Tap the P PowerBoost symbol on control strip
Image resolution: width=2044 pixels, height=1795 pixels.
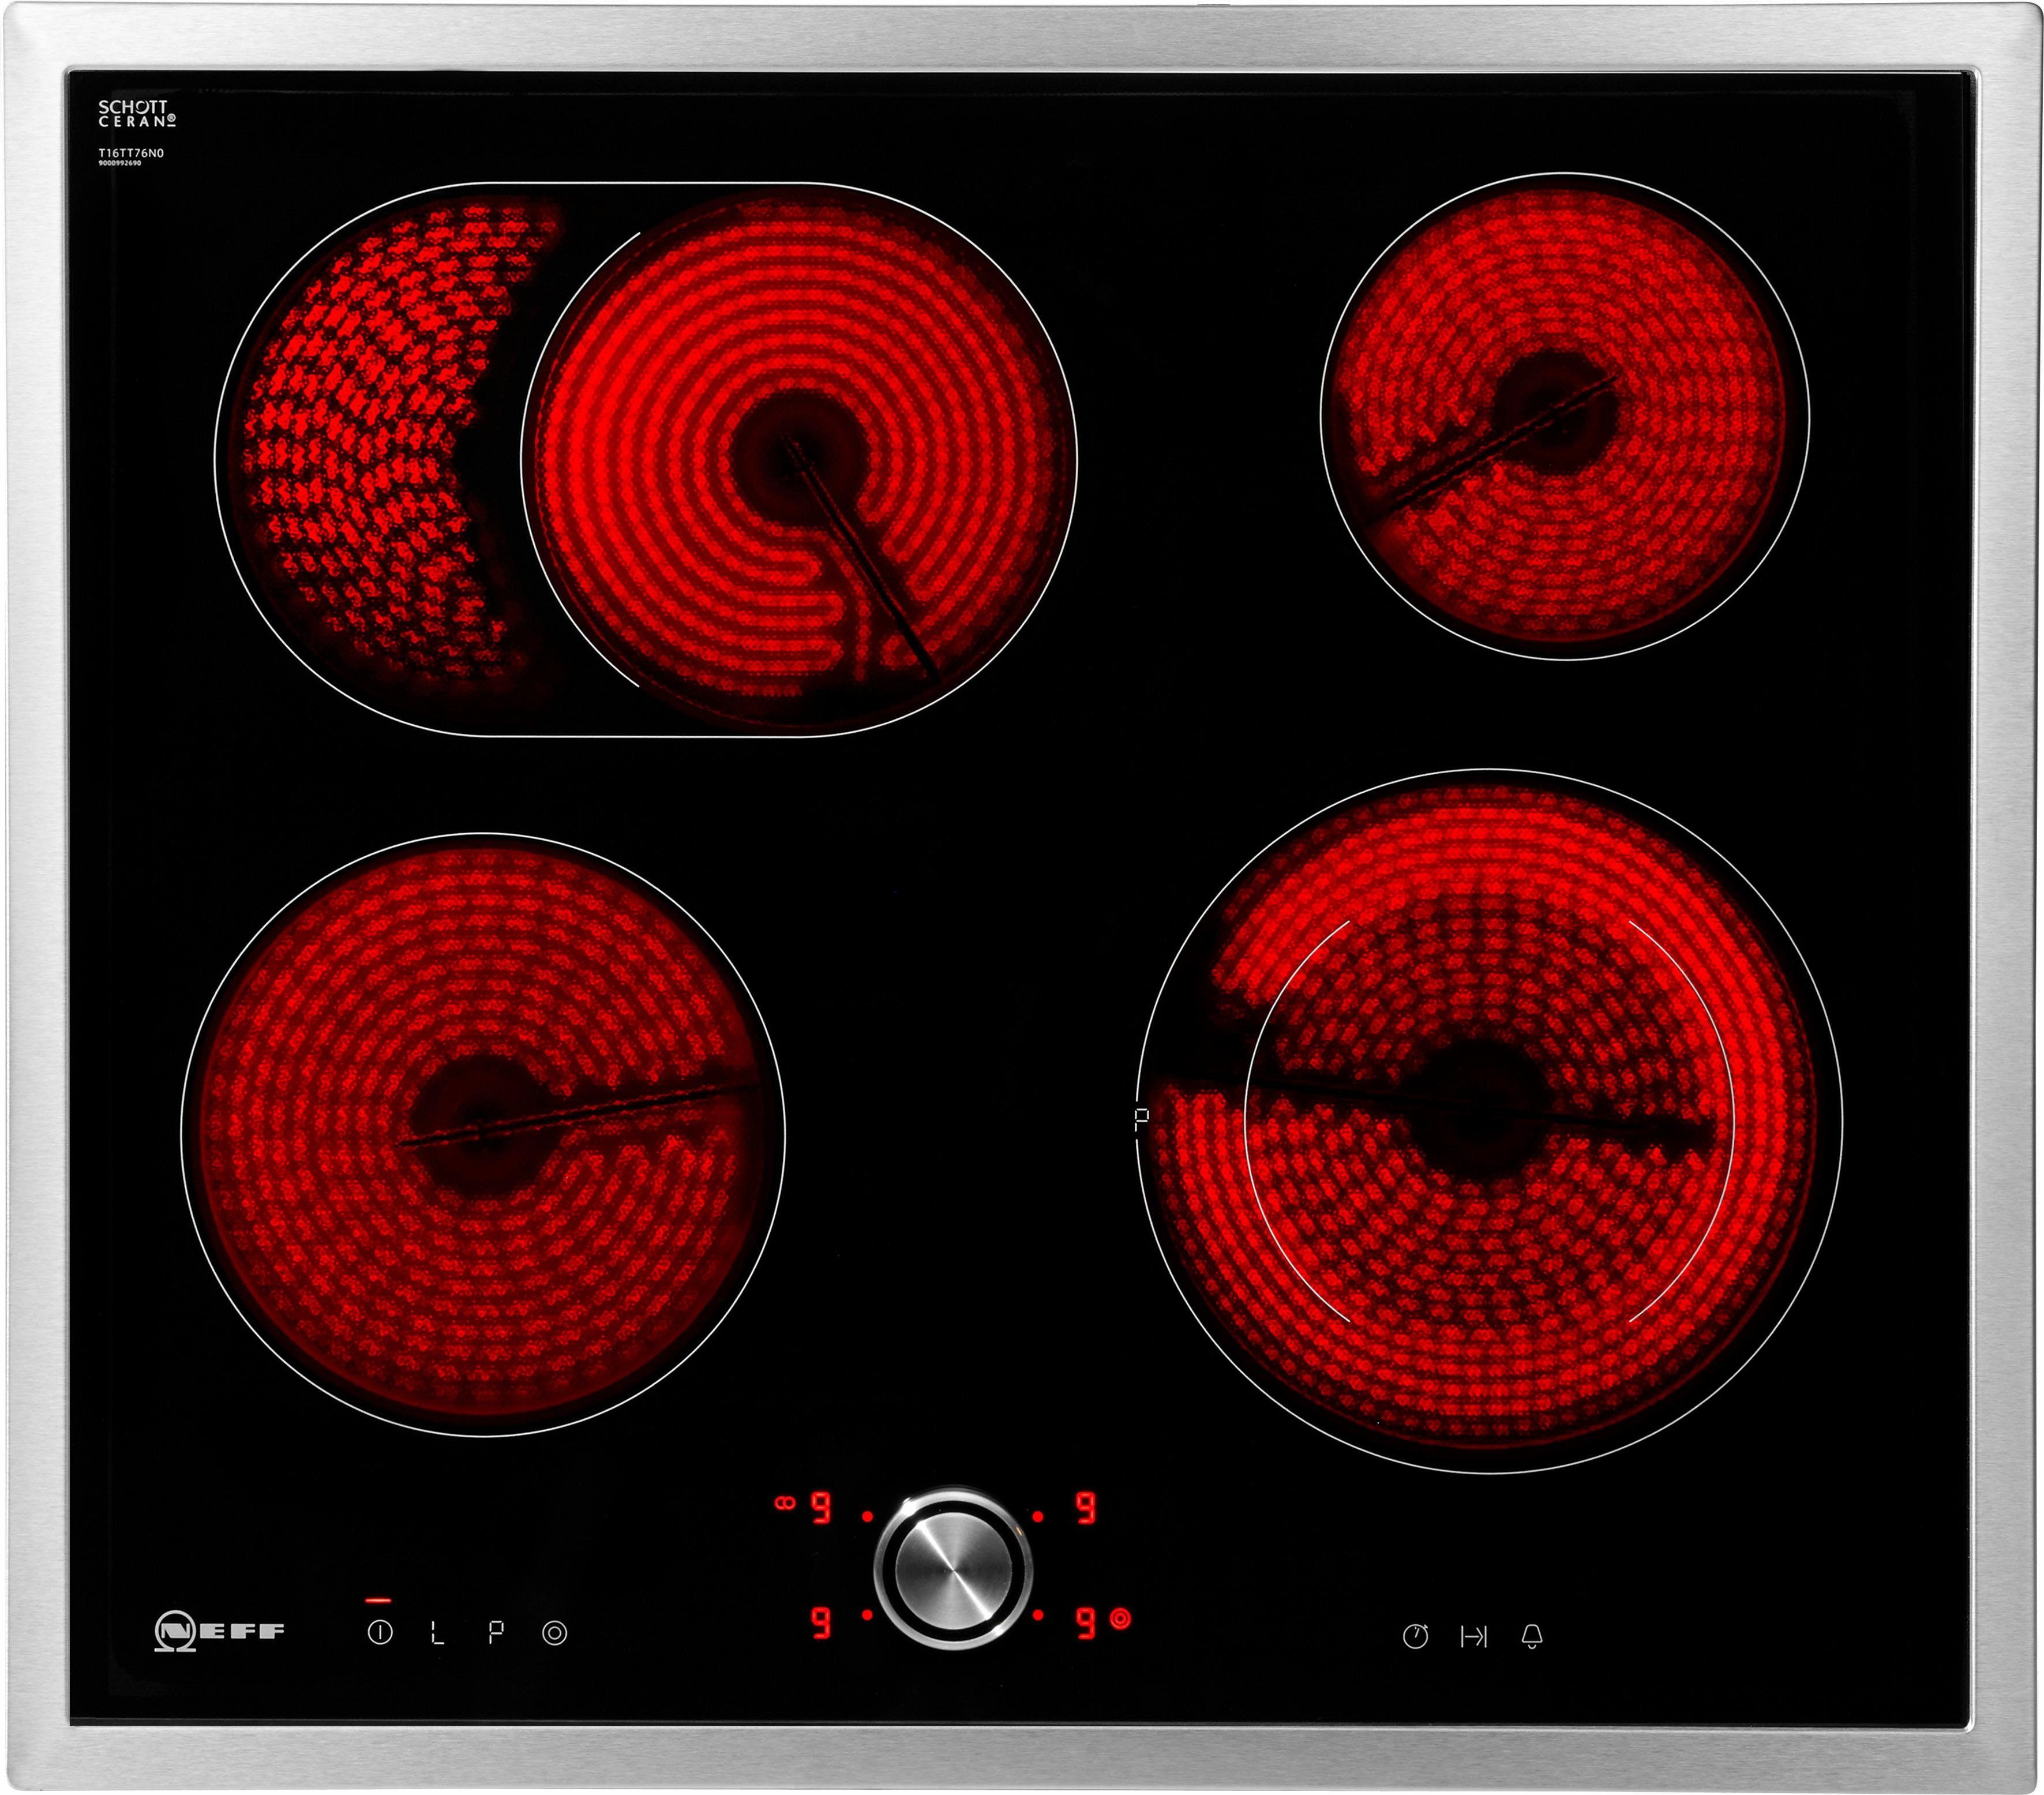[496, 1633]
